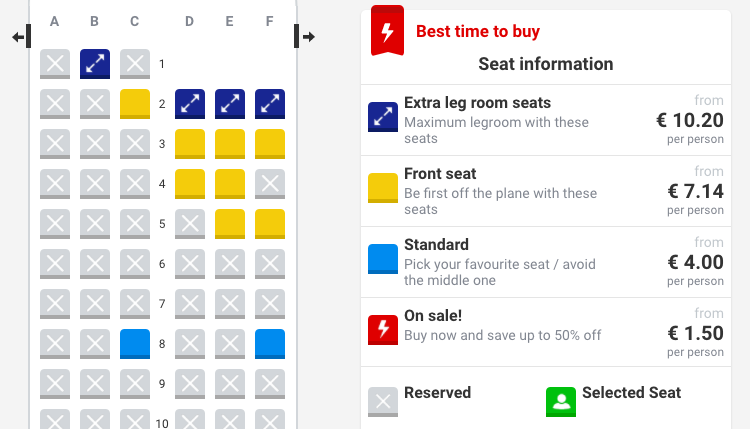This screenshot has height=429, width=750.
Task: Select front seat 5E
Action: [x=230, y=224]
